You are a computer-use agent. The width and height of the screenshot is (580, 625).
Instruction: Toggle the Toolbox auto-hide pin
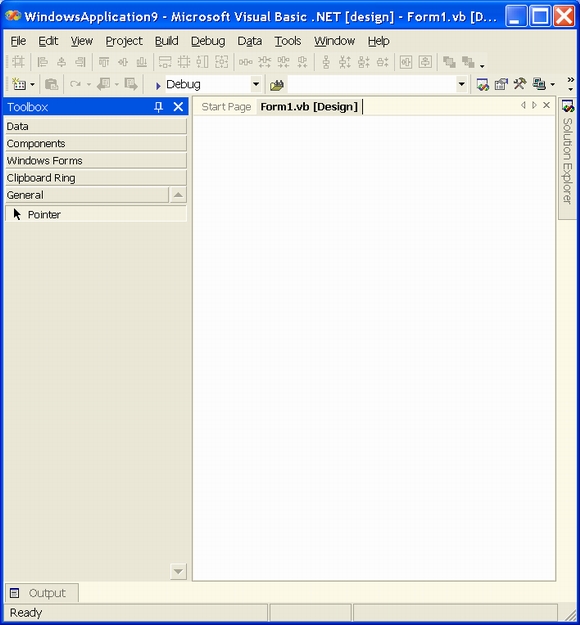tap(158, 107)
